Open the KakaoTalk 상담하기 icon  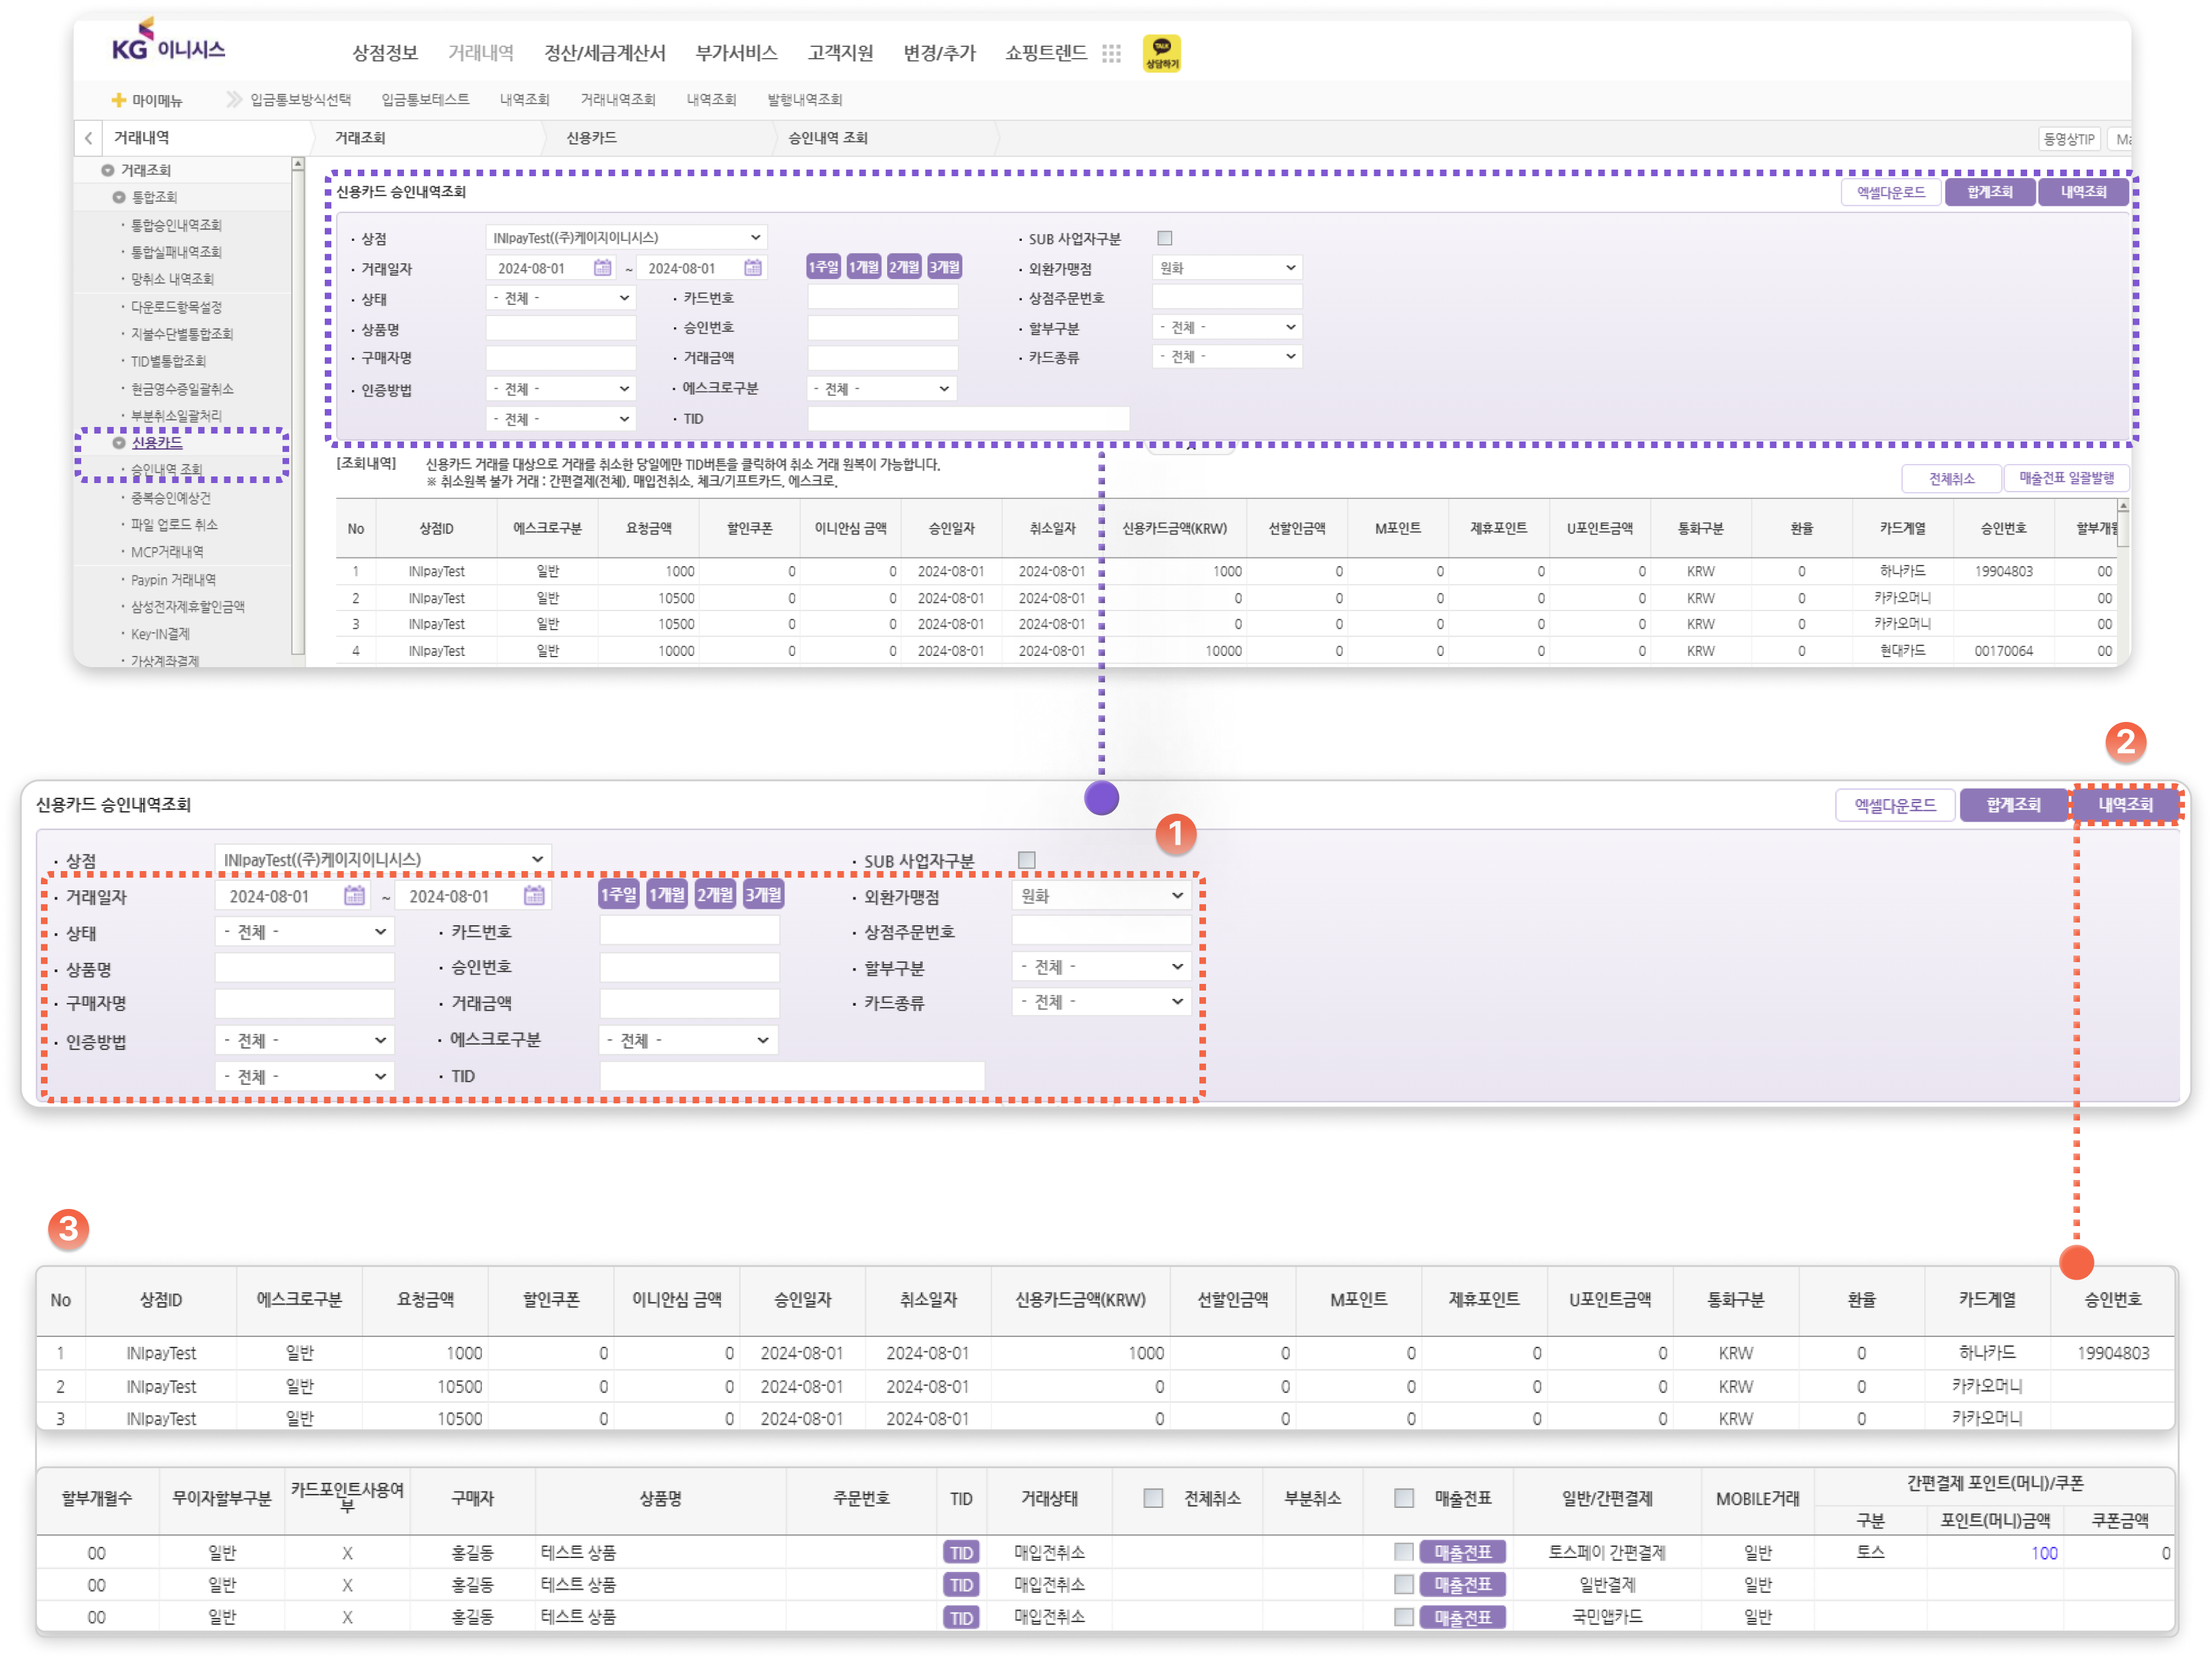(x=1161, y=53)
